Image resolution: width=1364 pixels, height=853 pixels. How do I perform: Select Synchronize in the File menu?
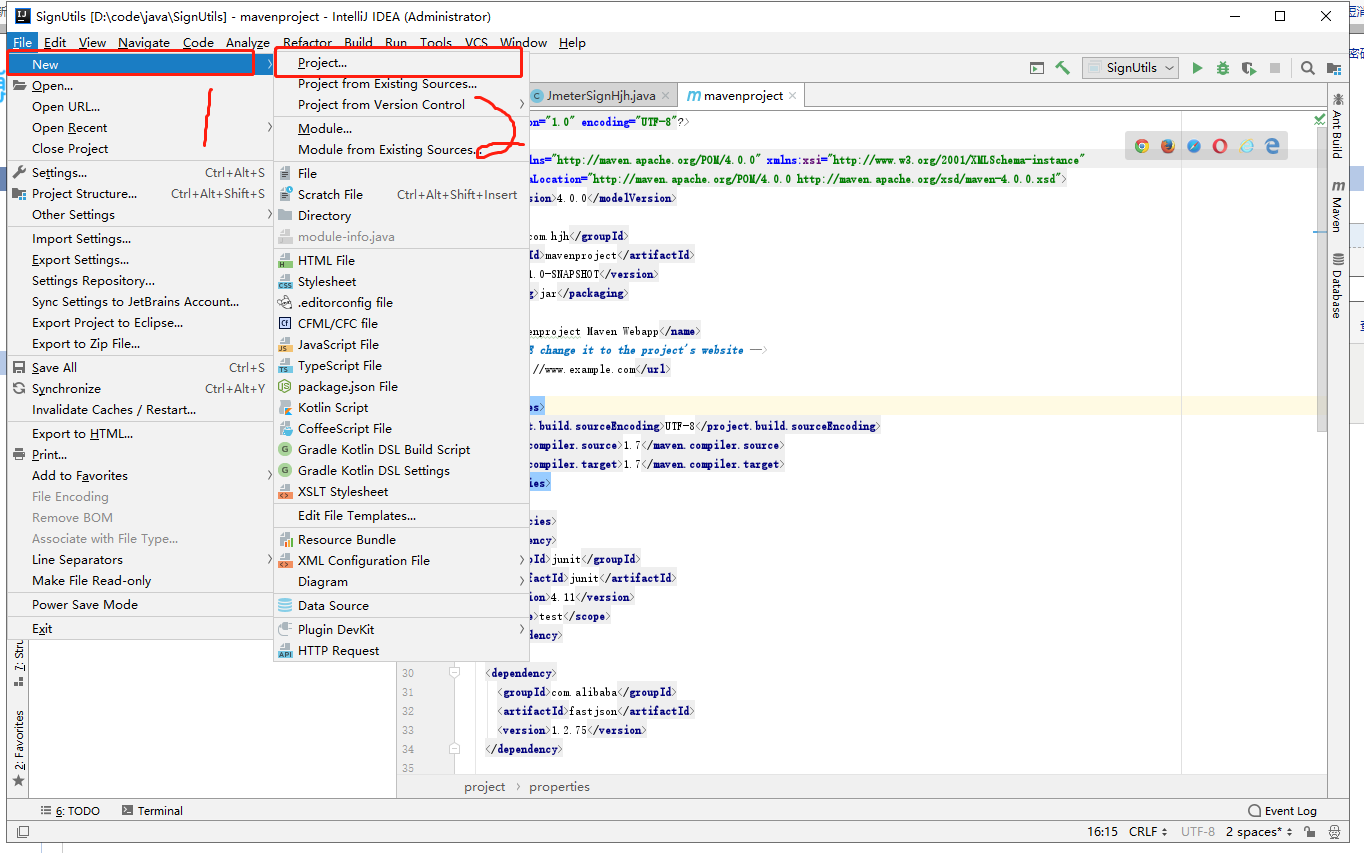click(x=140, y=389)
